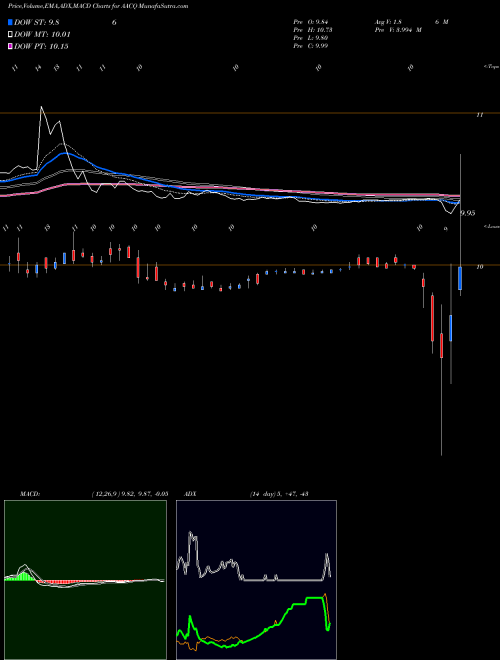Click the 'ADX' panel heading
The width and height of the screenshot is (500, 660).
(190, 494)
